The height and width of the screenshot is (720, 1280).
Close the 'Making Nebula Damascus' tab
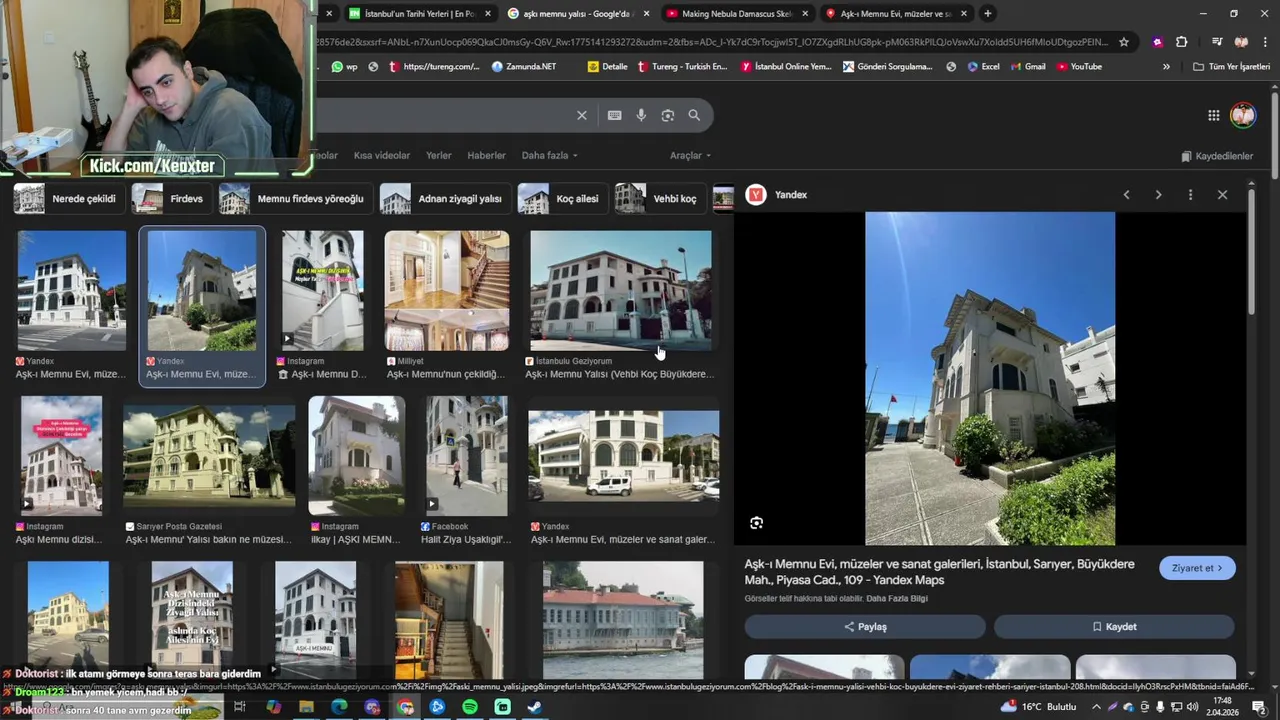(805, 14)
